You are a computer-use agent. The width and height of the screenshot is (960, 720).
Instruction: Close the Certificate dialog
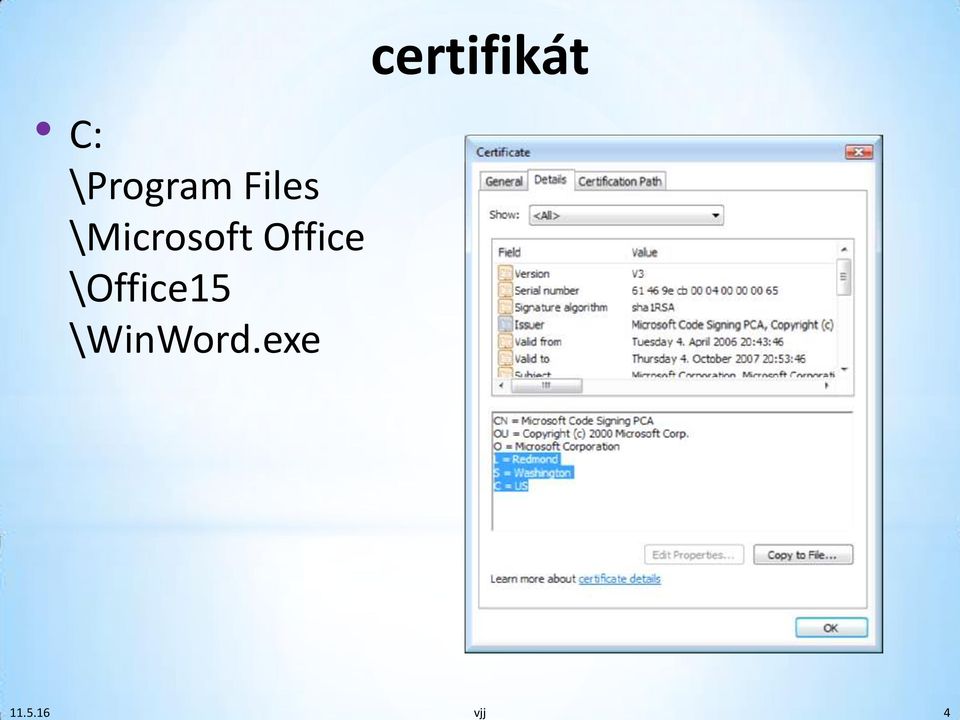858,152
